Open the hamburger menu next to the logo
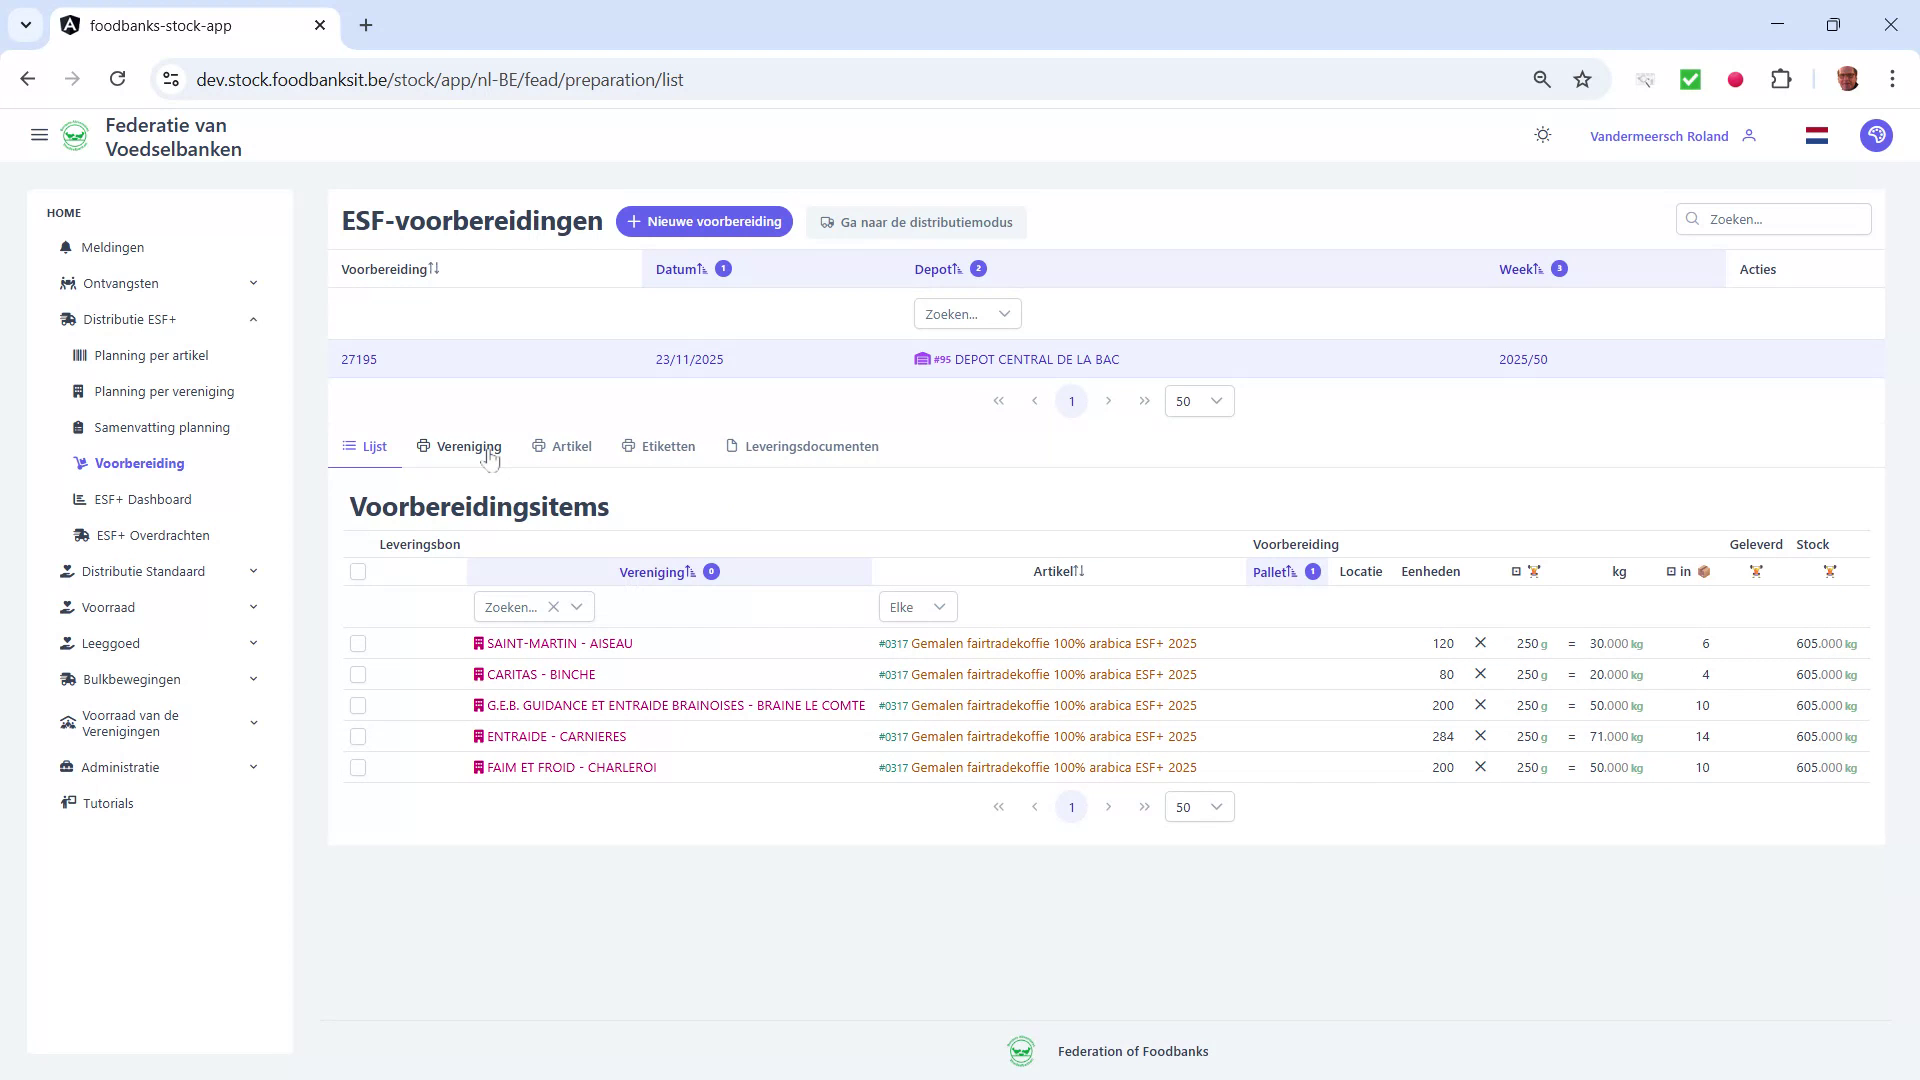 (40, 135)
